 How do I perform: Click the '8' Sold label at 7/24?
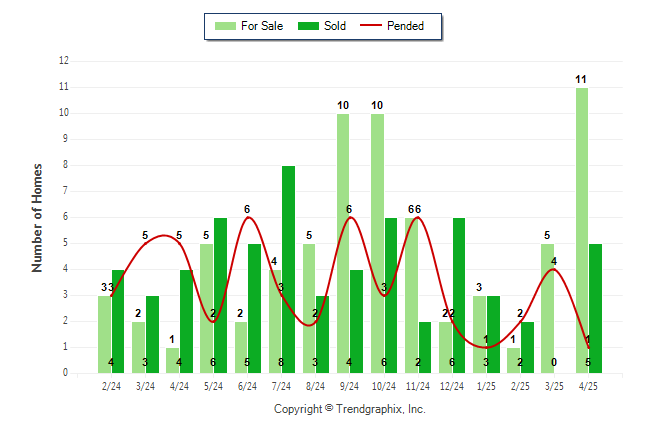pos(281,362)
